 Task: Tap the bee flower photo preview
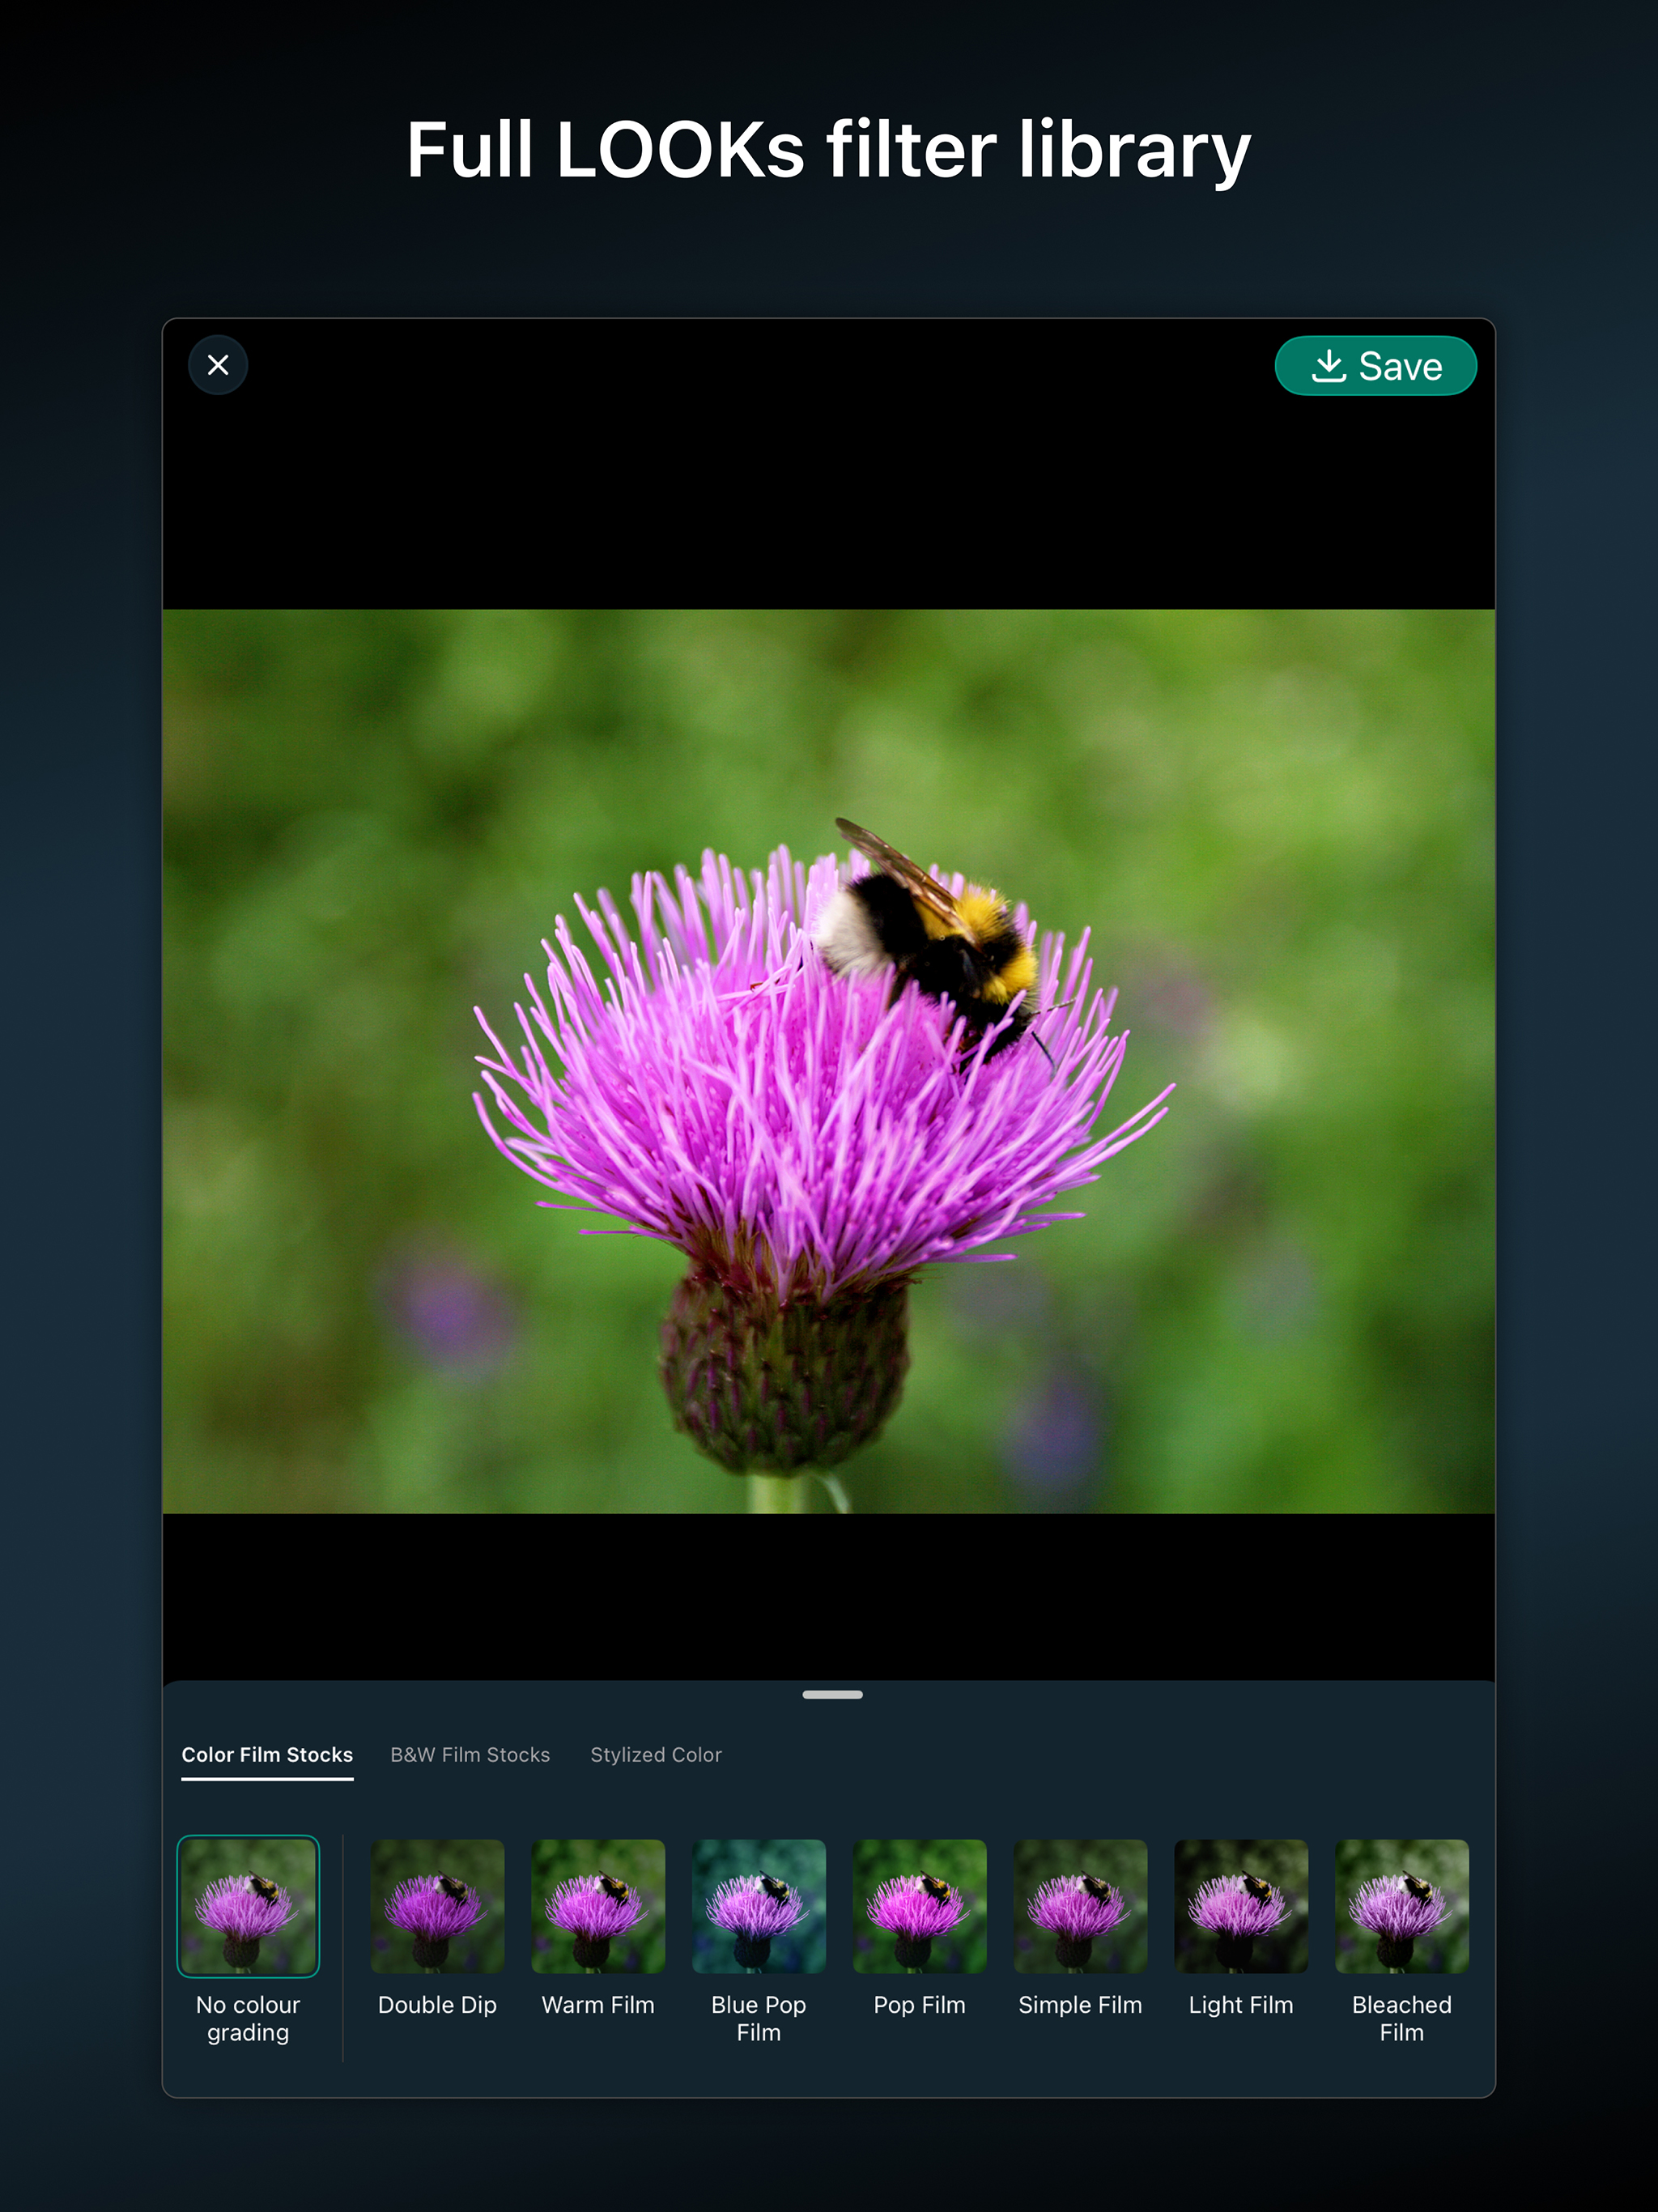tap(829, 1061)
